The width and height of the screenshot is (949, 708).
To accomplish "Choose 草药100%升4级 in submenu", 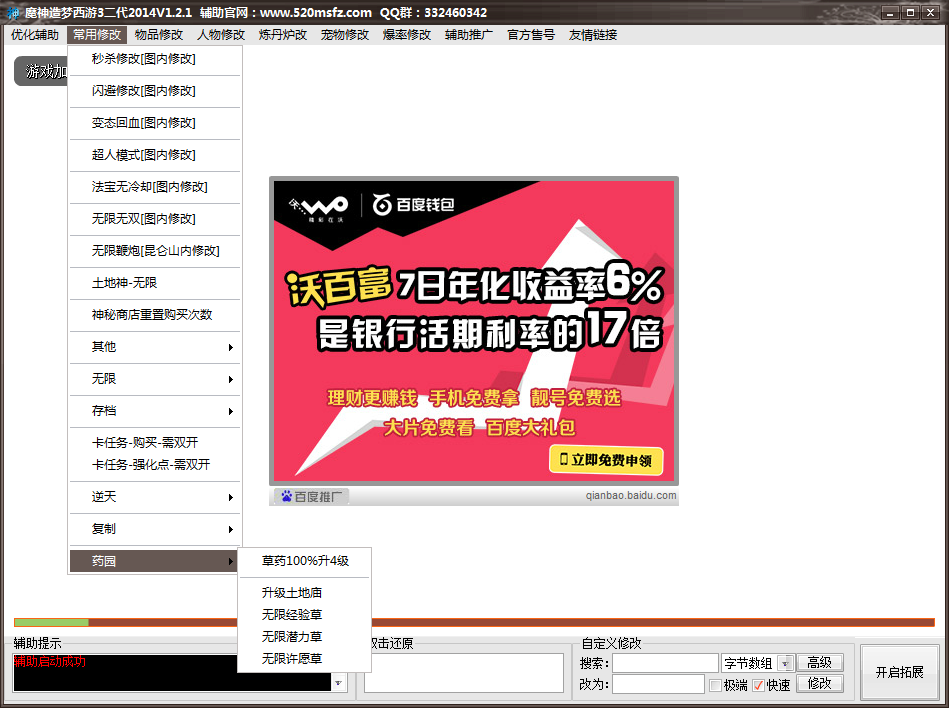I will 304,561.
